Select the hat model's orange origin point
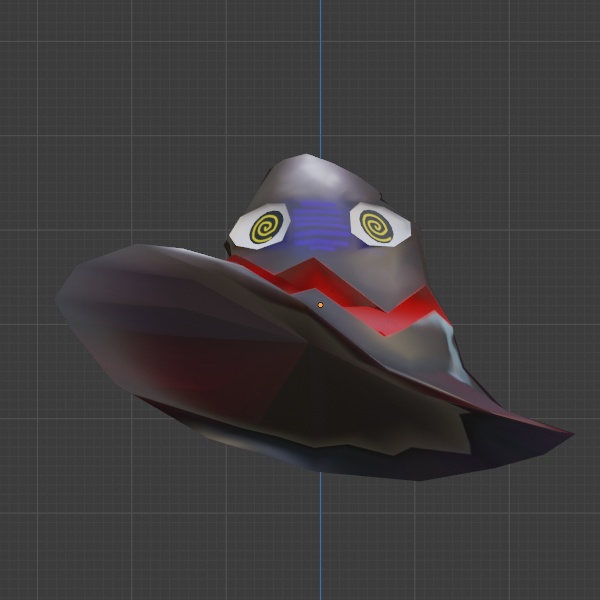The height and width of the screenshot is (600, 600). click(x=320, y=305)
